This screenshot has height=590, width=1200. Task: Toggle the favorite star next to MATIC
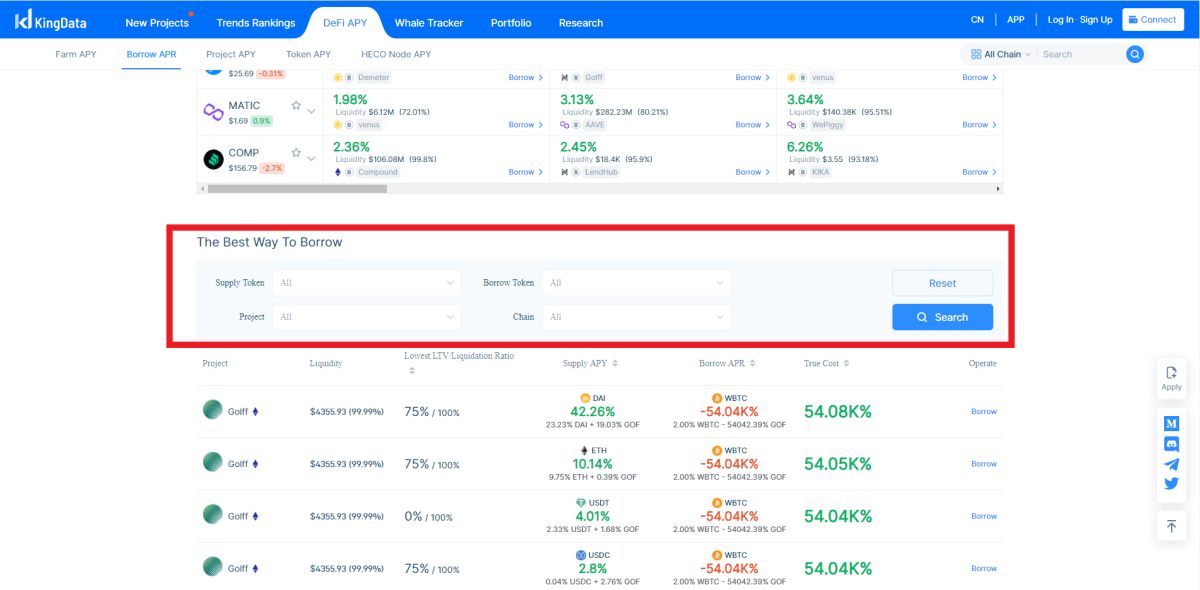click(x=296, y=104)
